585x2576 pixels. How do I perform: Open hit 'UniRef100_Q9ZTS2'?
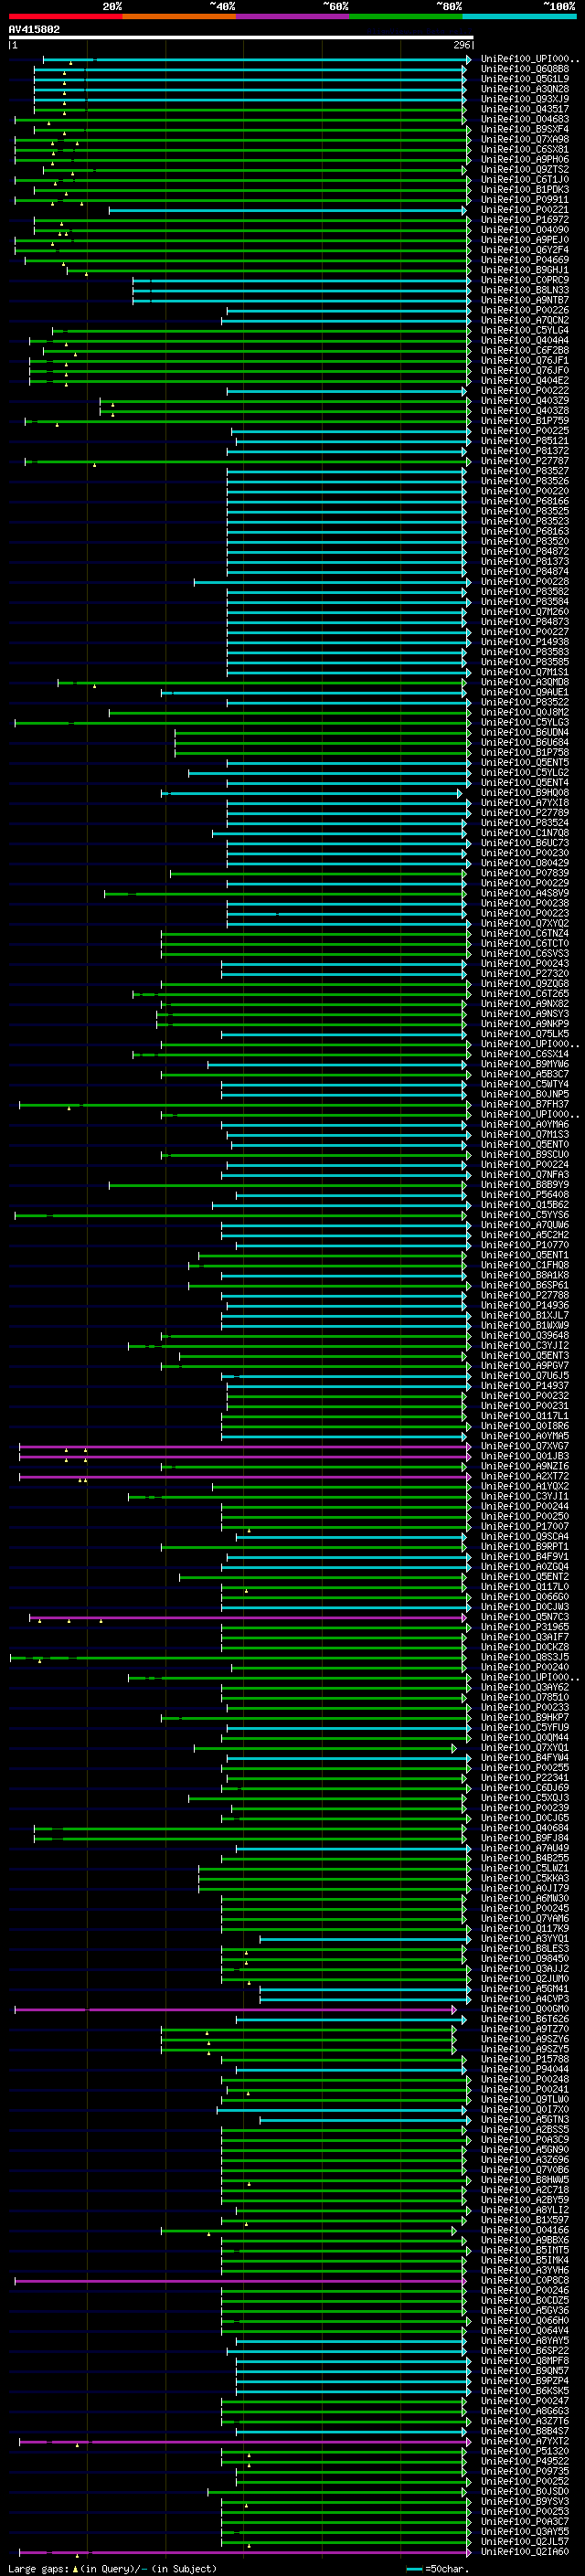[x=525, y=169]
